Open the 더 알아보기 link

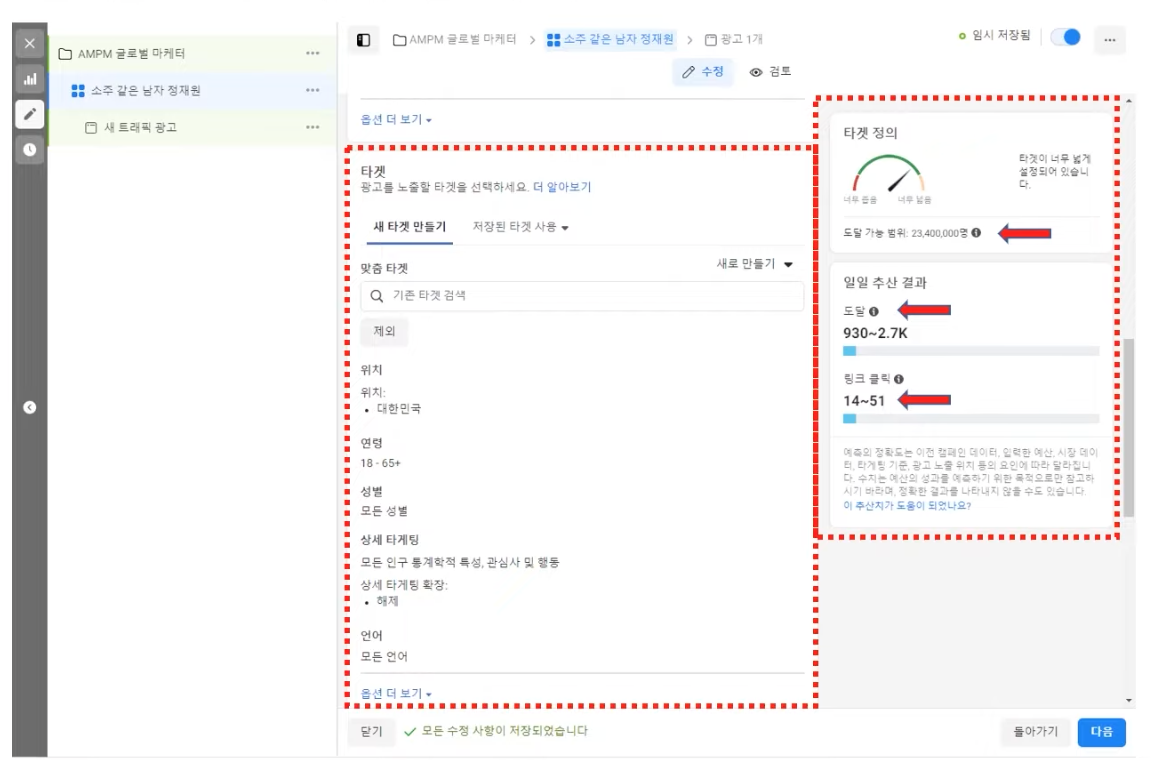(561, 187)
